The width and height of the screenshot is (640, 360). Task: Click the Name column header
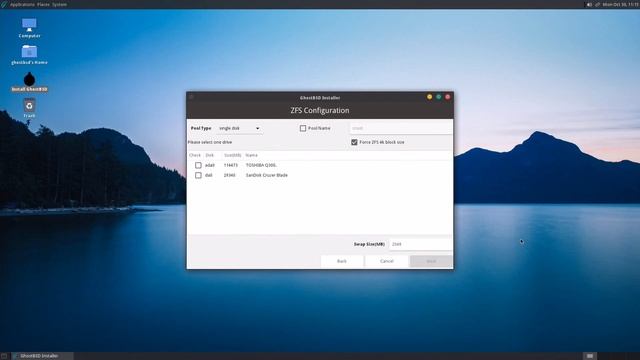point(251,155)
